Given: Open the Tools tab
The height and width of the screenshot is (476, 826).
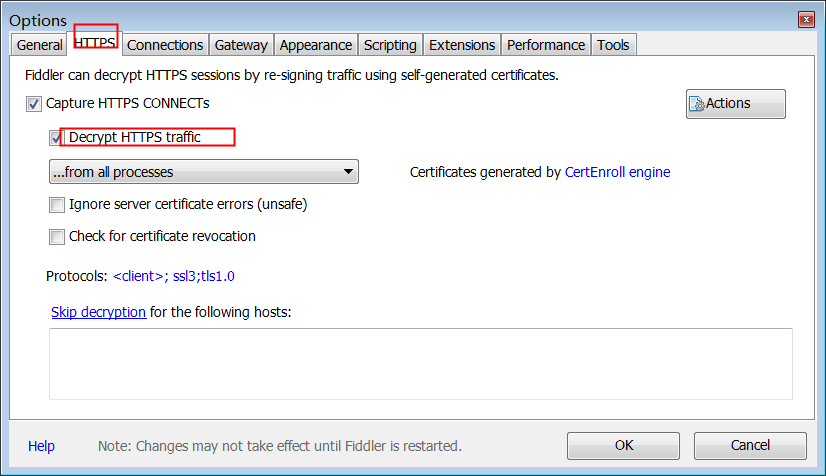Looking at the screenshot, I should (613, 45).
